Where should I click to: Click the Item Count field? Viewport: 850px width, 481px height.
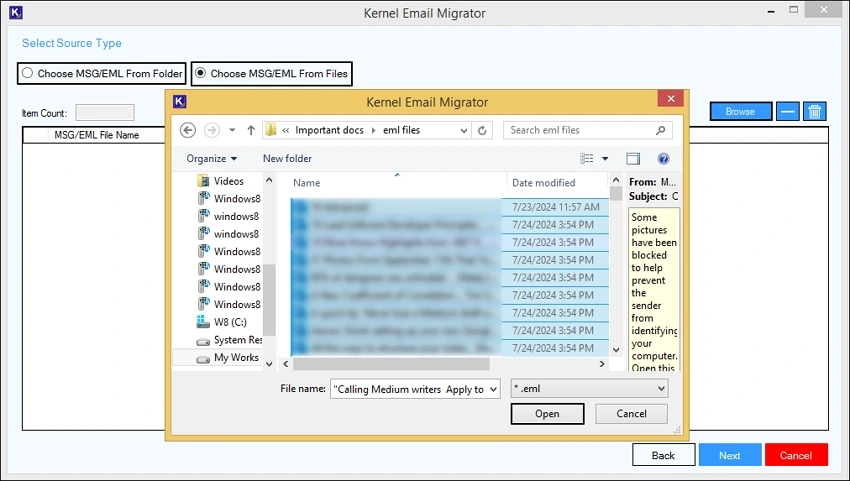coord(105,113)
